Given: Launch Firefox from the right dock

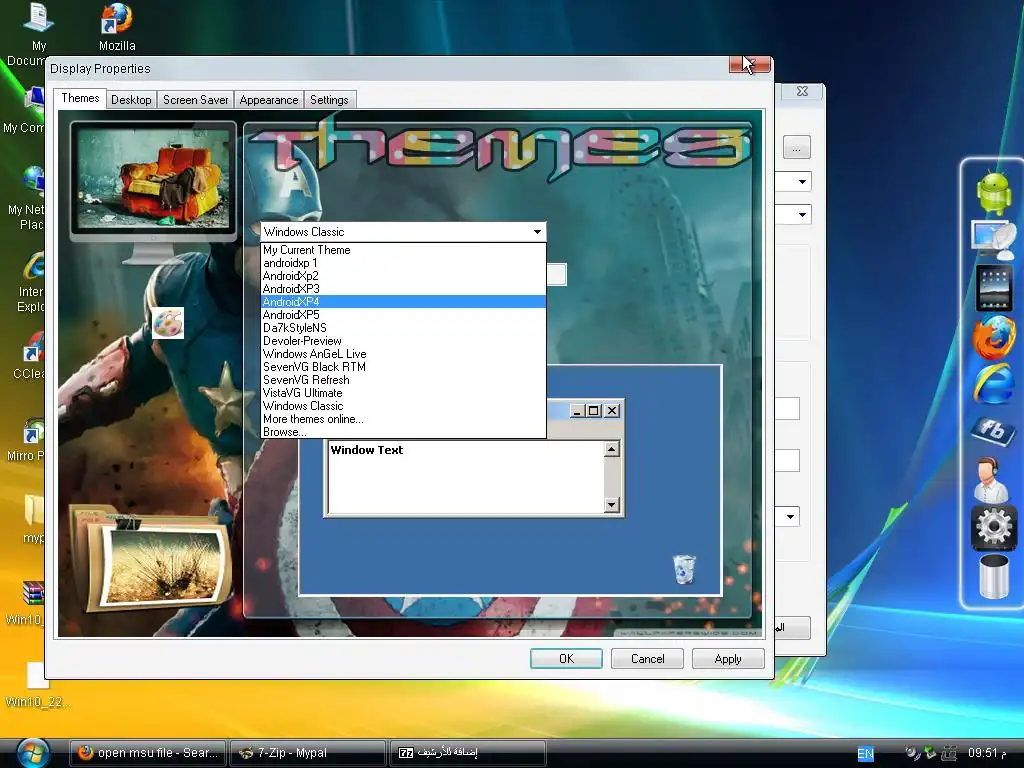Looking at the screenshot, I should (x=994, y=336).
